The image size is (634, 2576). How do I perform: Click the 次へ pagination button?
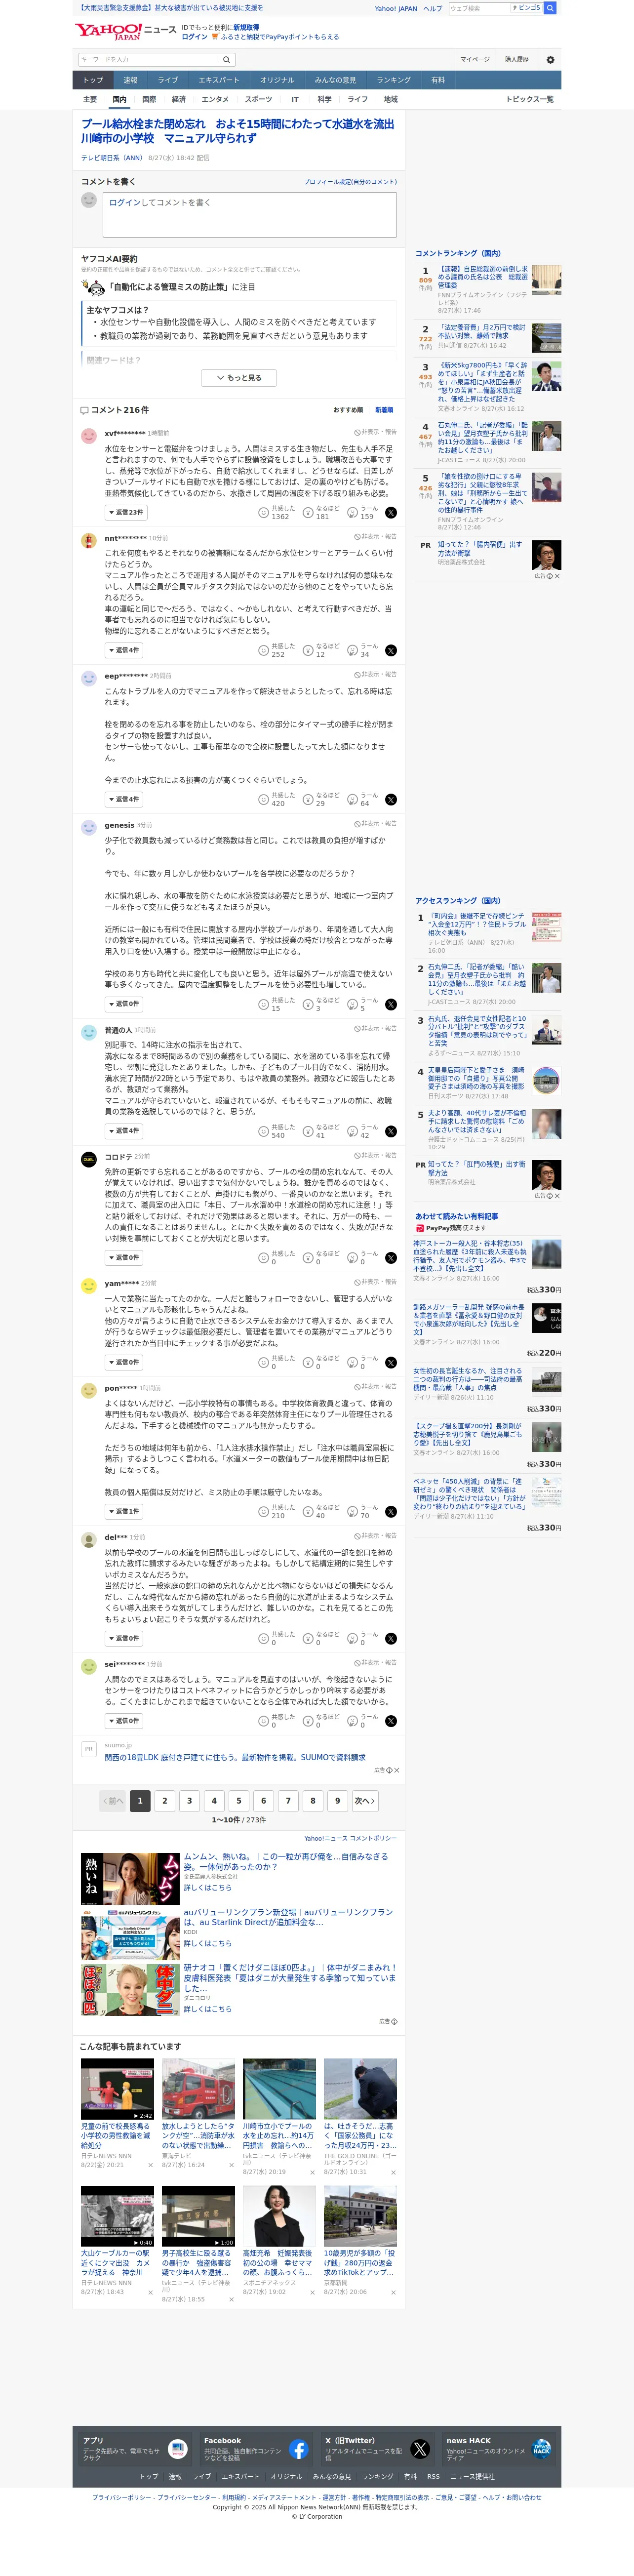[x=365, y=1801]
